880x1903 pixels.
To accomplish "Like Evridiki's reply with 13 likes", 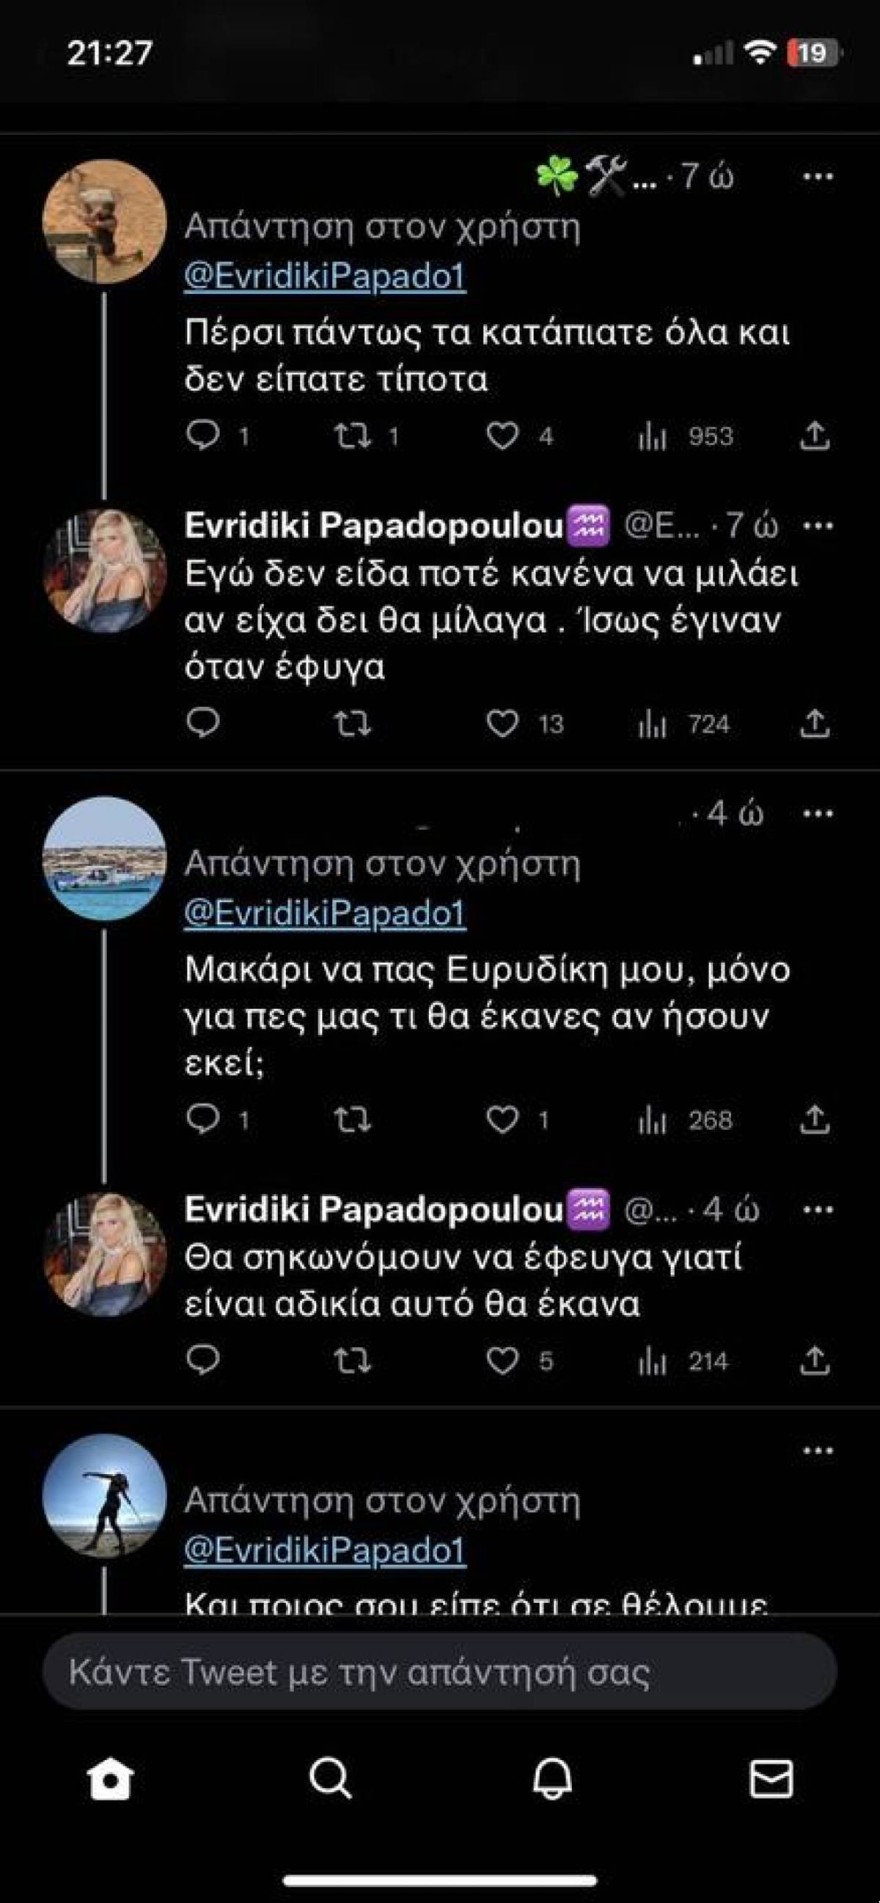I will pyautogui.click(x=506, y=724).
